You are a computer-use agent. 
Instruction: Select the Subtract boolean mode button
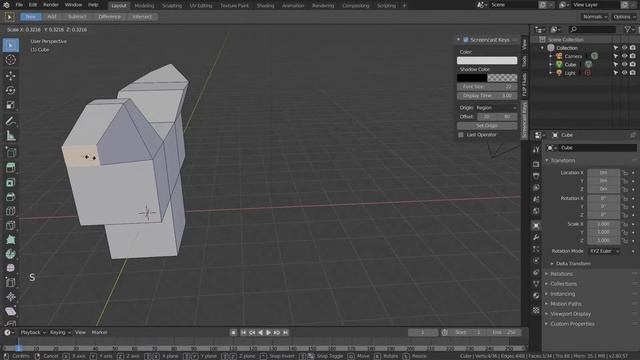point(77,17)
